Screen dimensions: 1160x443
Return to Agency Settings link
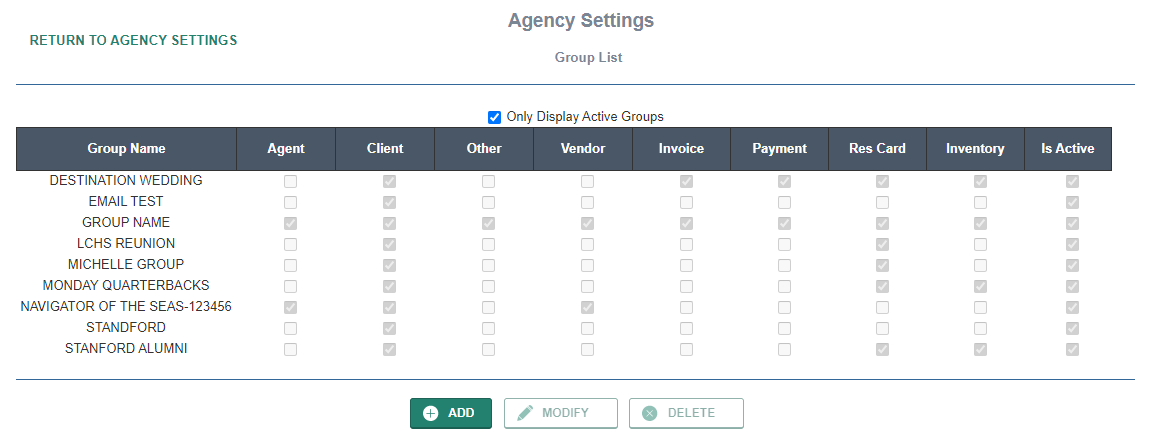pyautogui.click(x=133, y=41)
